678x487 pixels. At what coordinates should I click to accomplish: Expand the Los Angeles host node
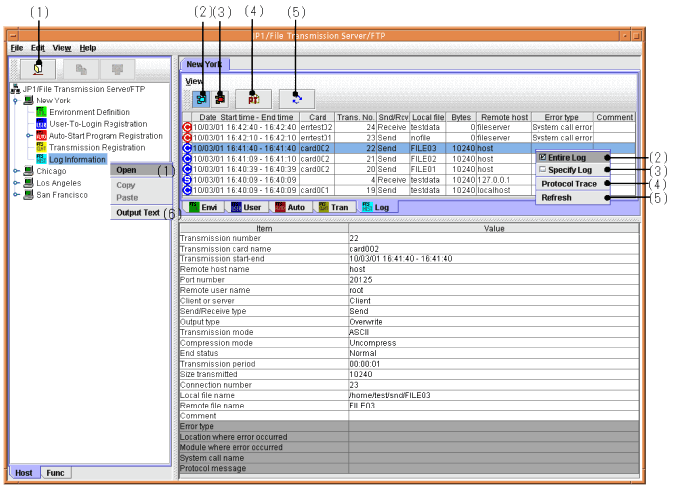[x=15, y=183]
